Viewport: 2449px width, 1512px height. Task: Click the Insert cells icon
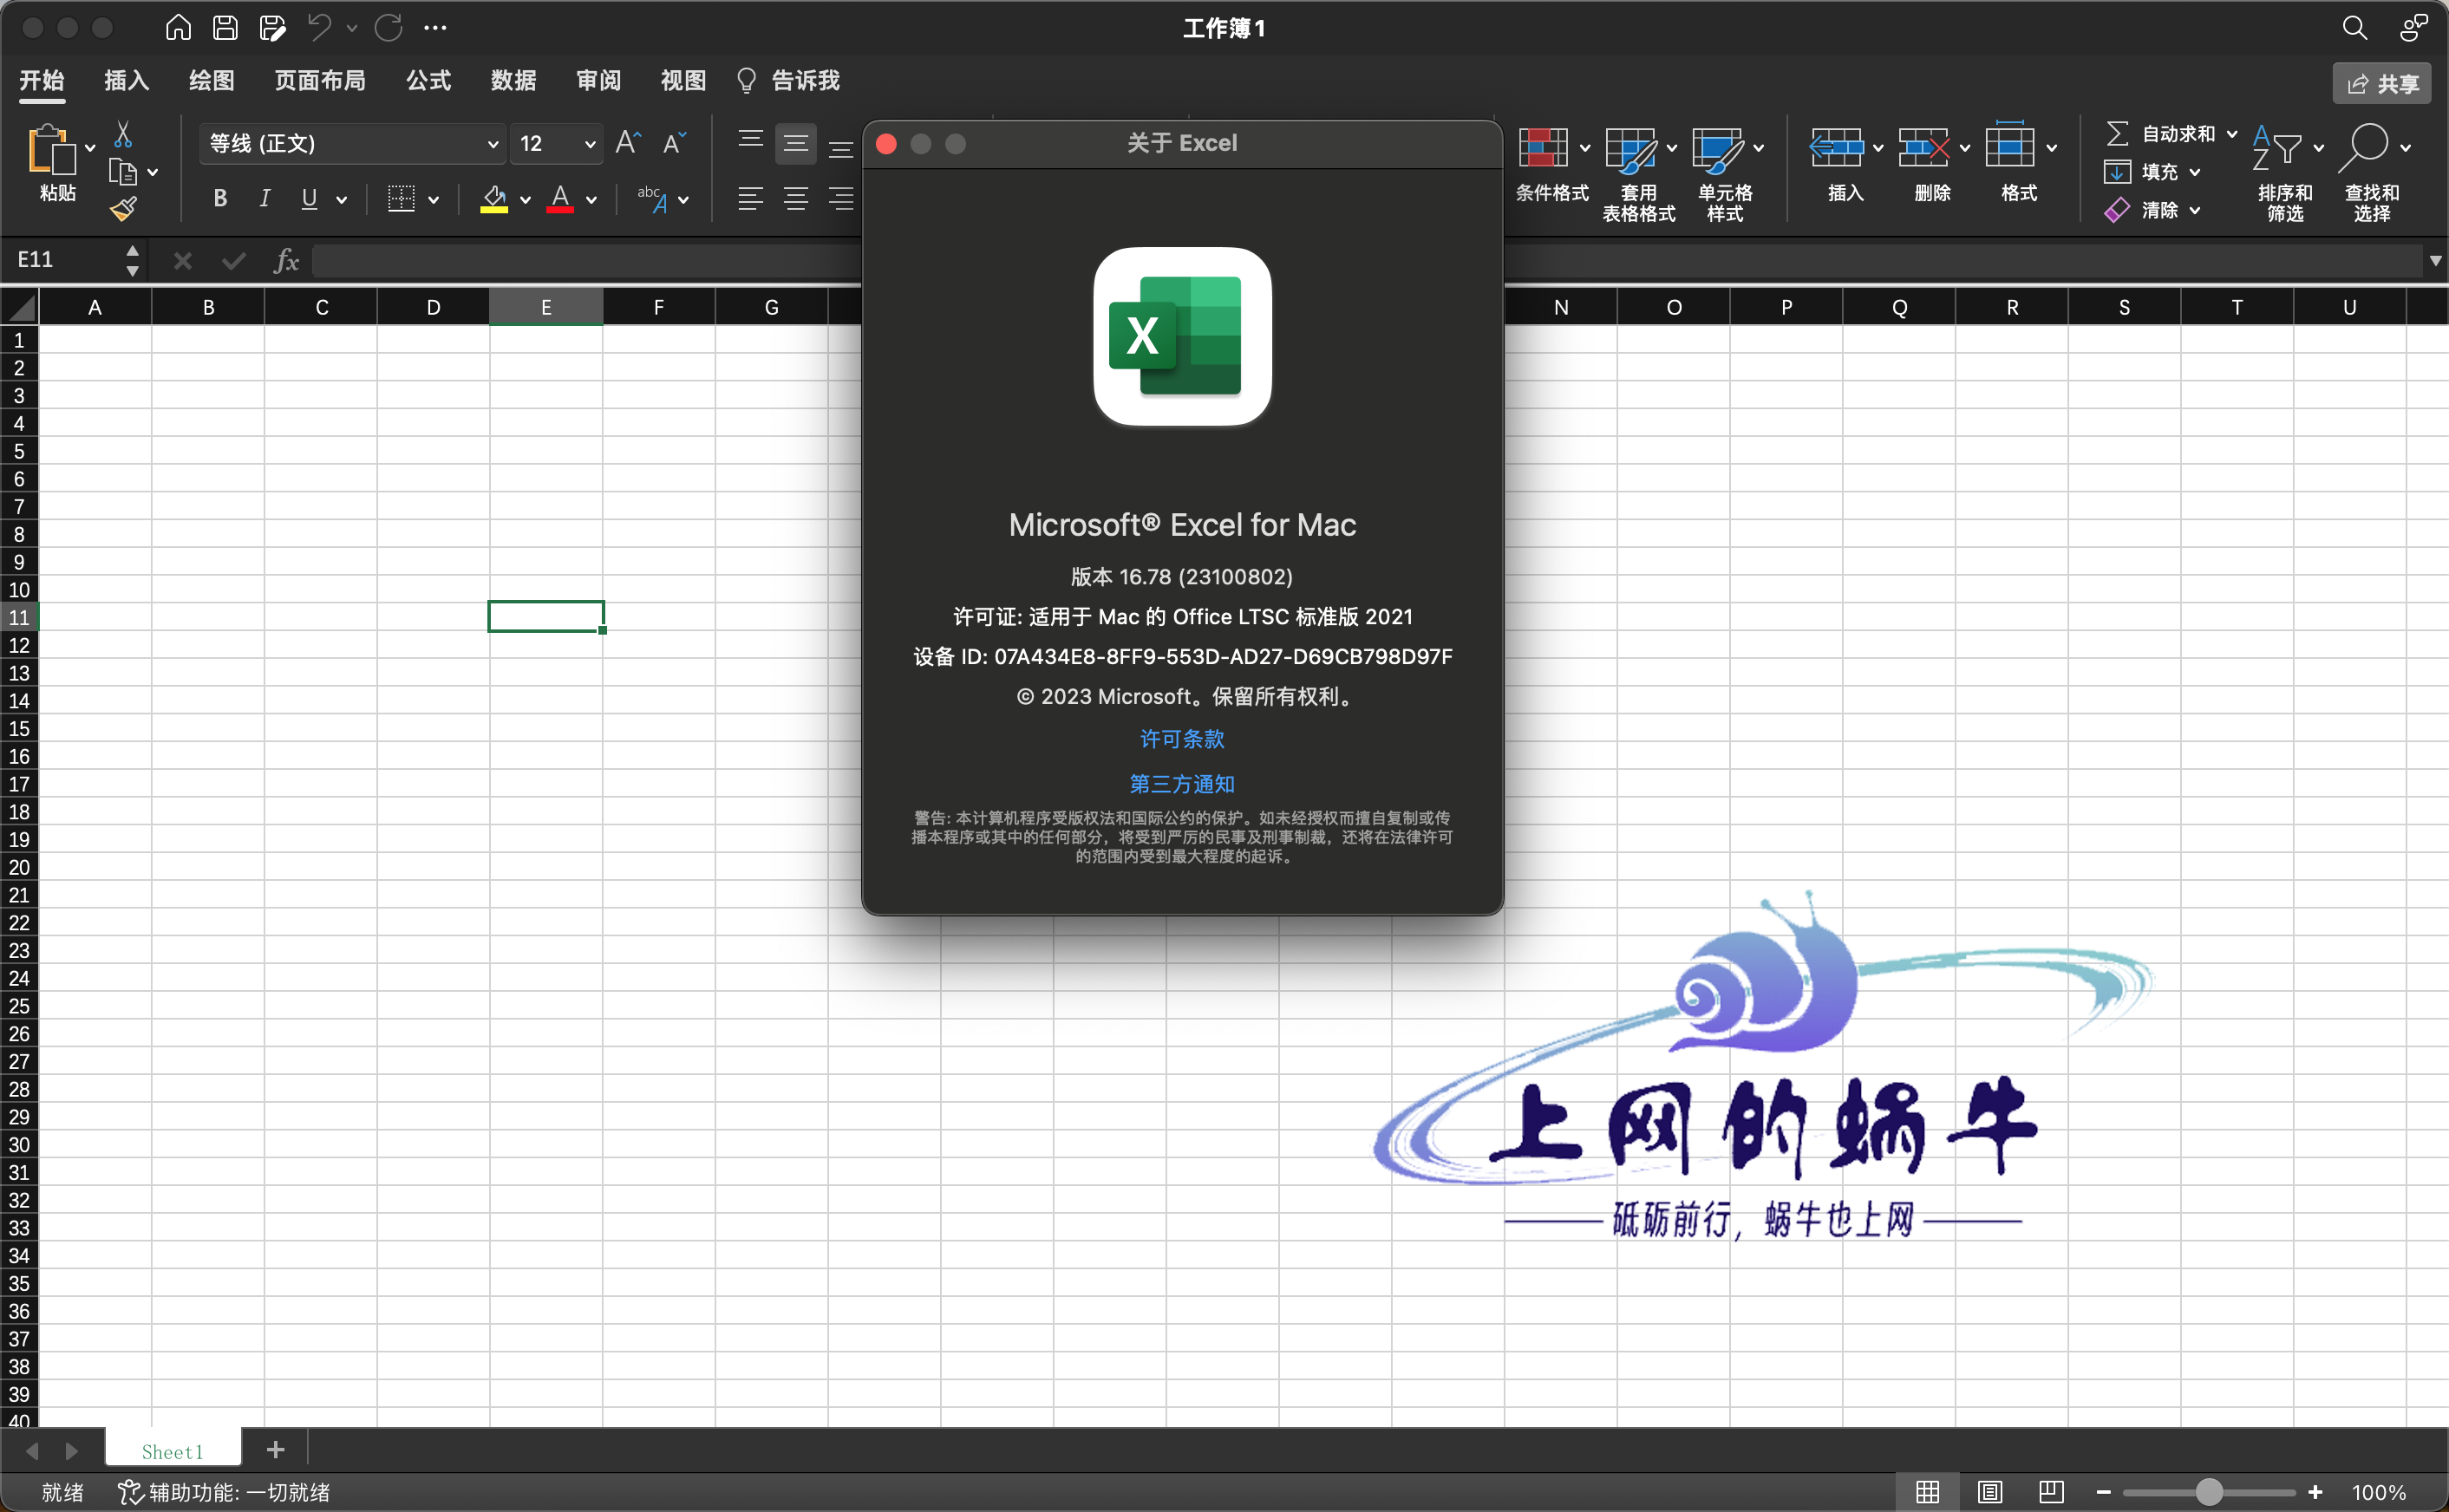pyautogui.click(x=1836, y=148)
